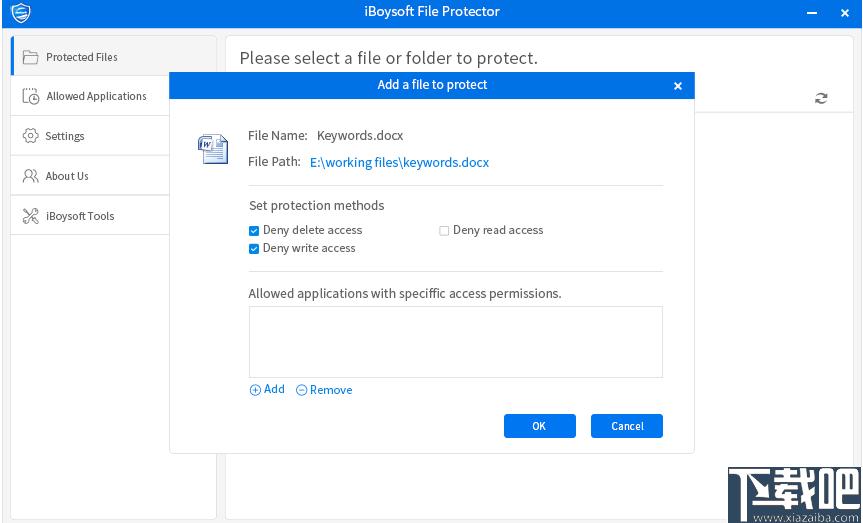Click the plus circle icon beside Add
This screenshot has width=863, height=523.
click(x=255, y=390)
